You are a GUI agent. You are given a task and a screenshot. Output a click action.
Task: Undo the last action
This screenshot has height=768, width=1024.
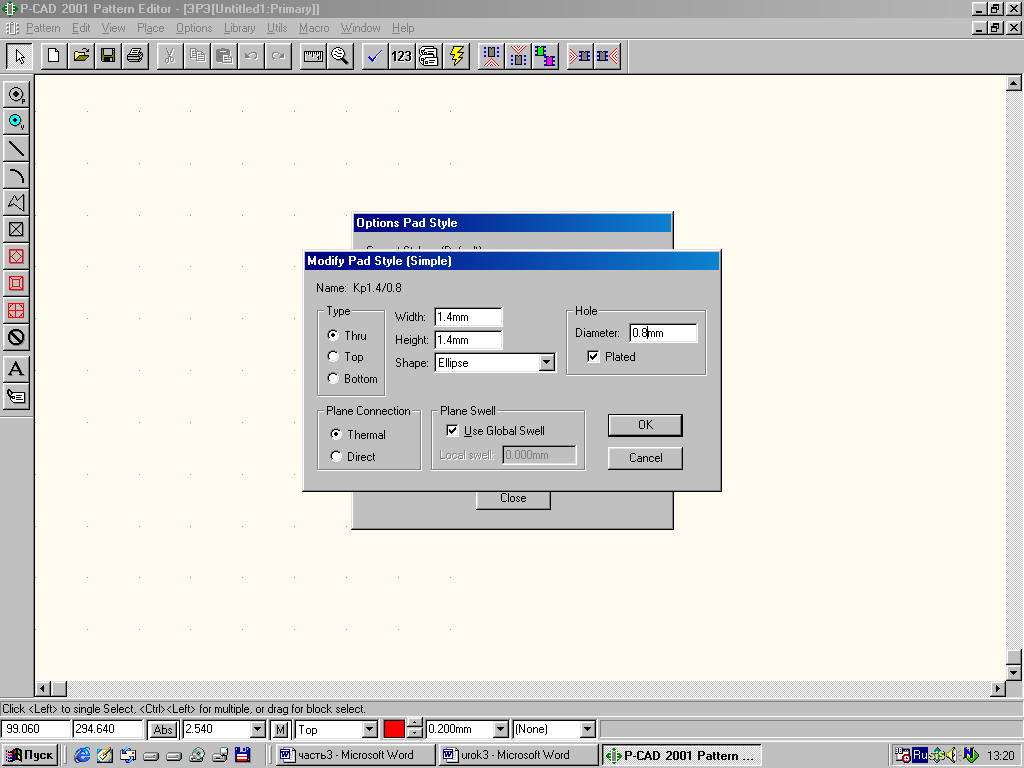(x=251, y=56)
